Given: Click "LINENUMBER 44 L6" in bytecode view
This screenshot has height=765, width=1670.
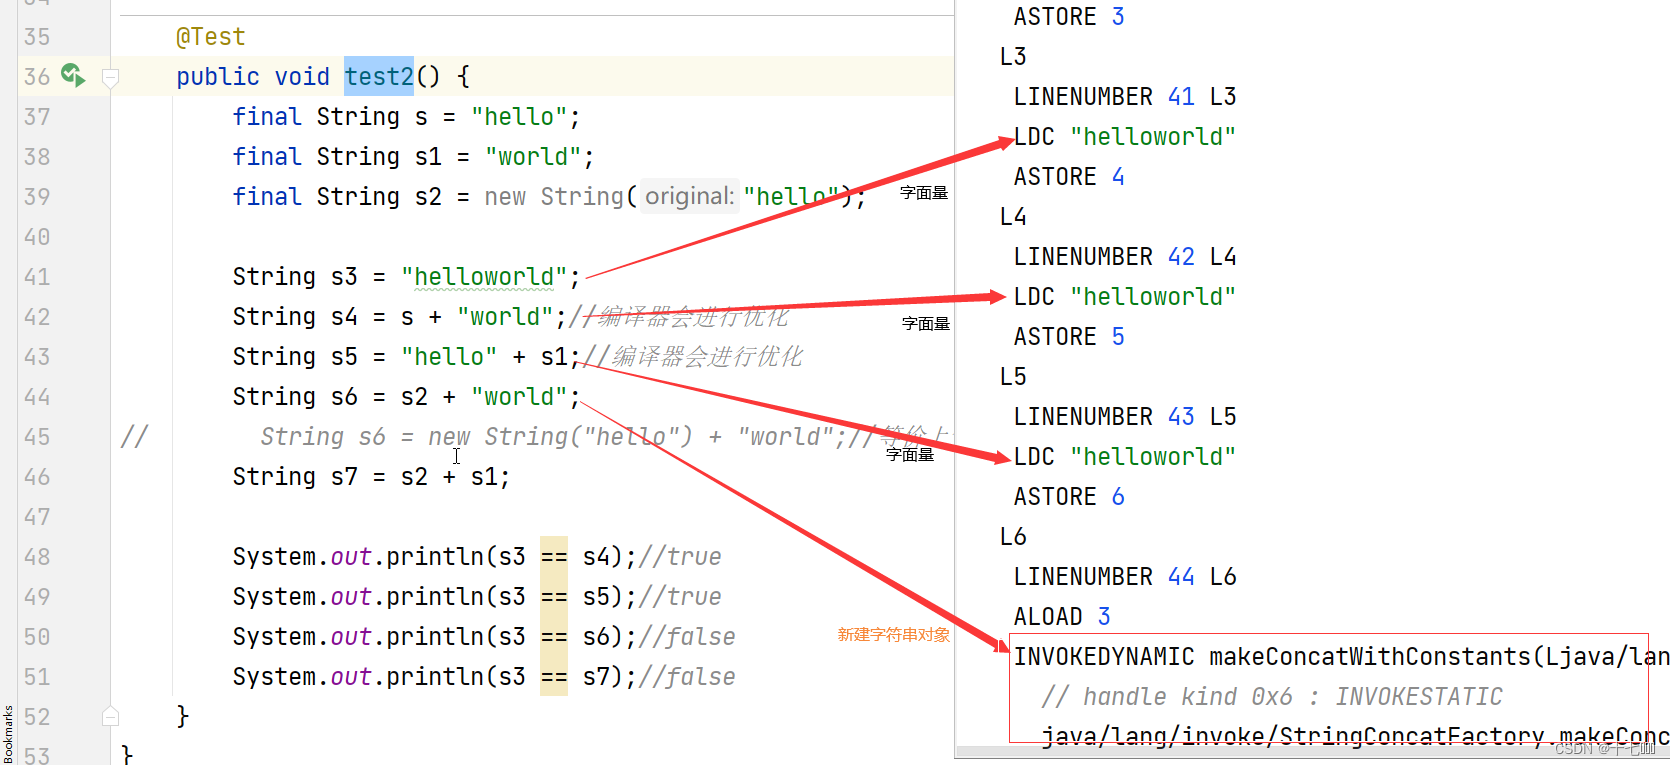Looking at the screenshot, I should 1125,577.
